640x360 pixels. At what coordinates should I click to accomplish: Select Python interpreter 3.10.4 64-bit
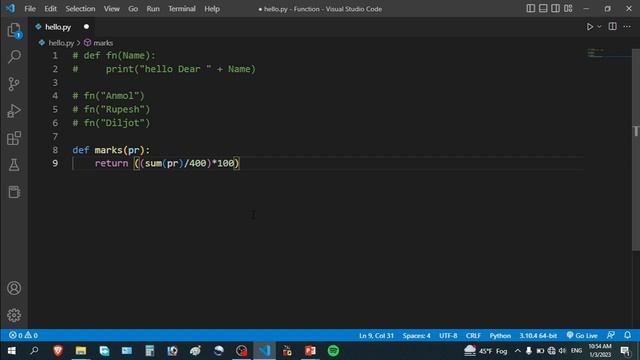click(538, 336)
